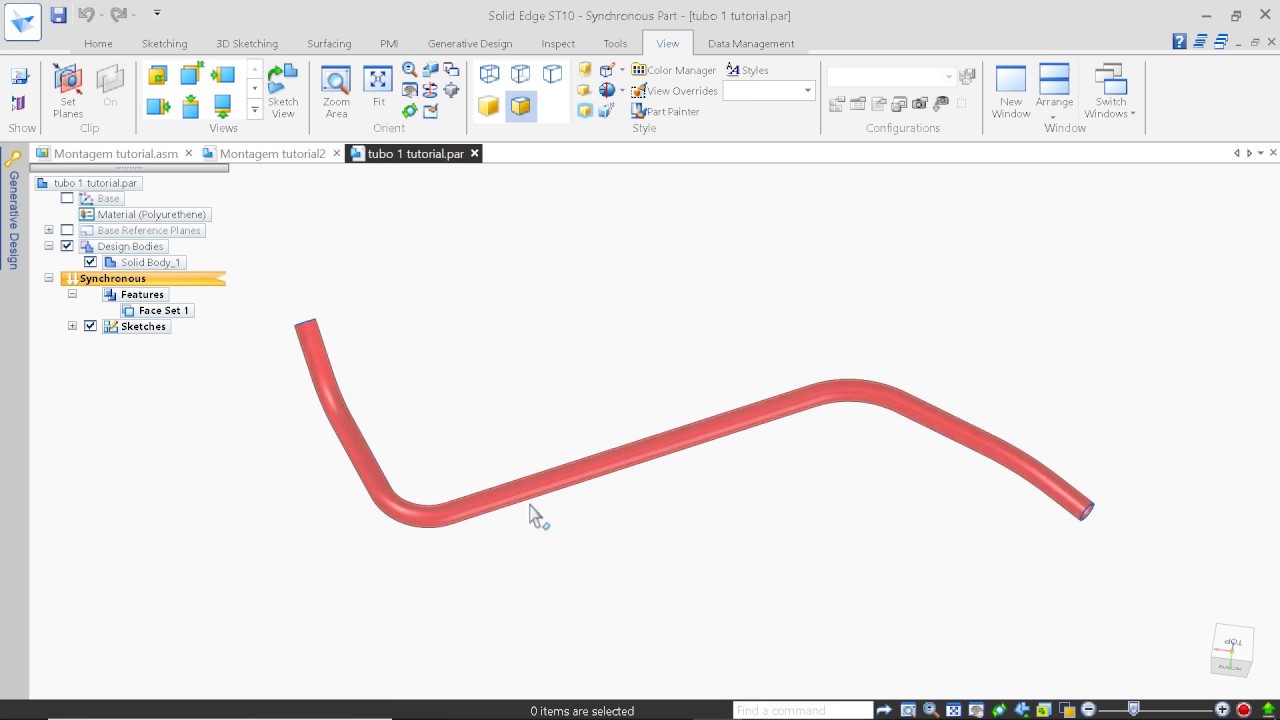Click the green upload arrow icon
Screen dimensions: 1280x720
1268,710
